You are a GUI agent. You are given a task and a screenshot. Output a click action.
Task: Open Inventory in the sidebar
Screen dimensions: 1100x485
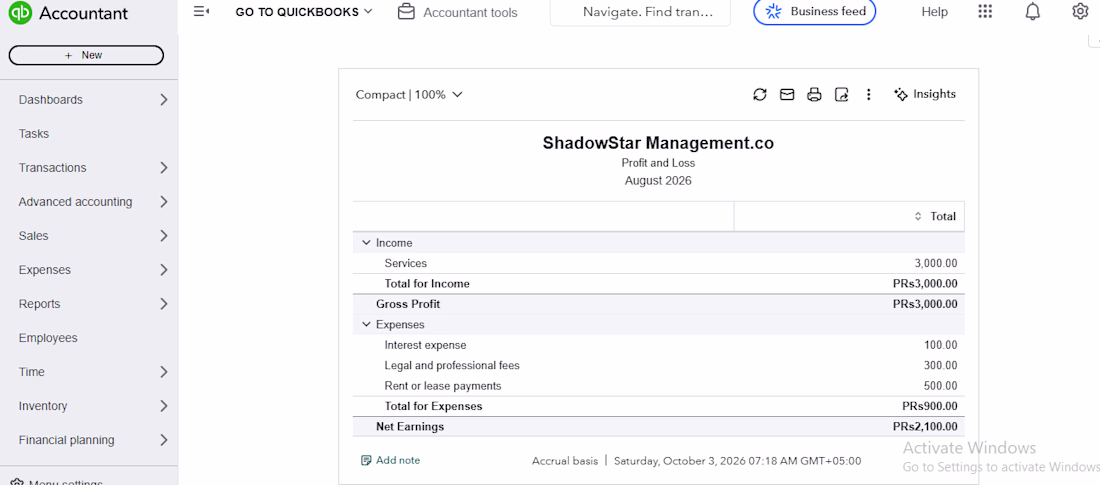(43, 406)
